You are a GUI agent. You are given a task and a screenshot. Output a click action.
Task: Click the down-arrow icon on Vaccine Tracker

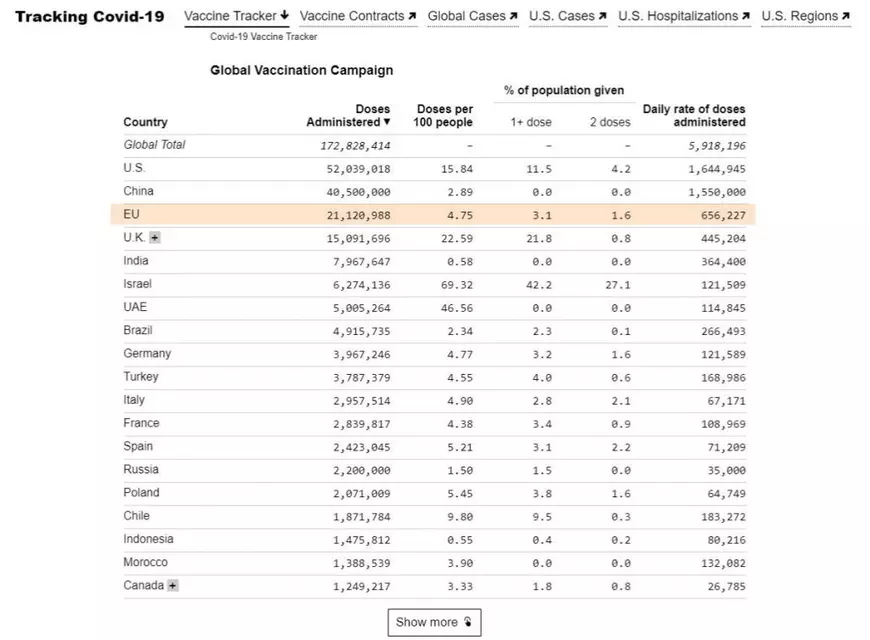(x=285, y=15)
